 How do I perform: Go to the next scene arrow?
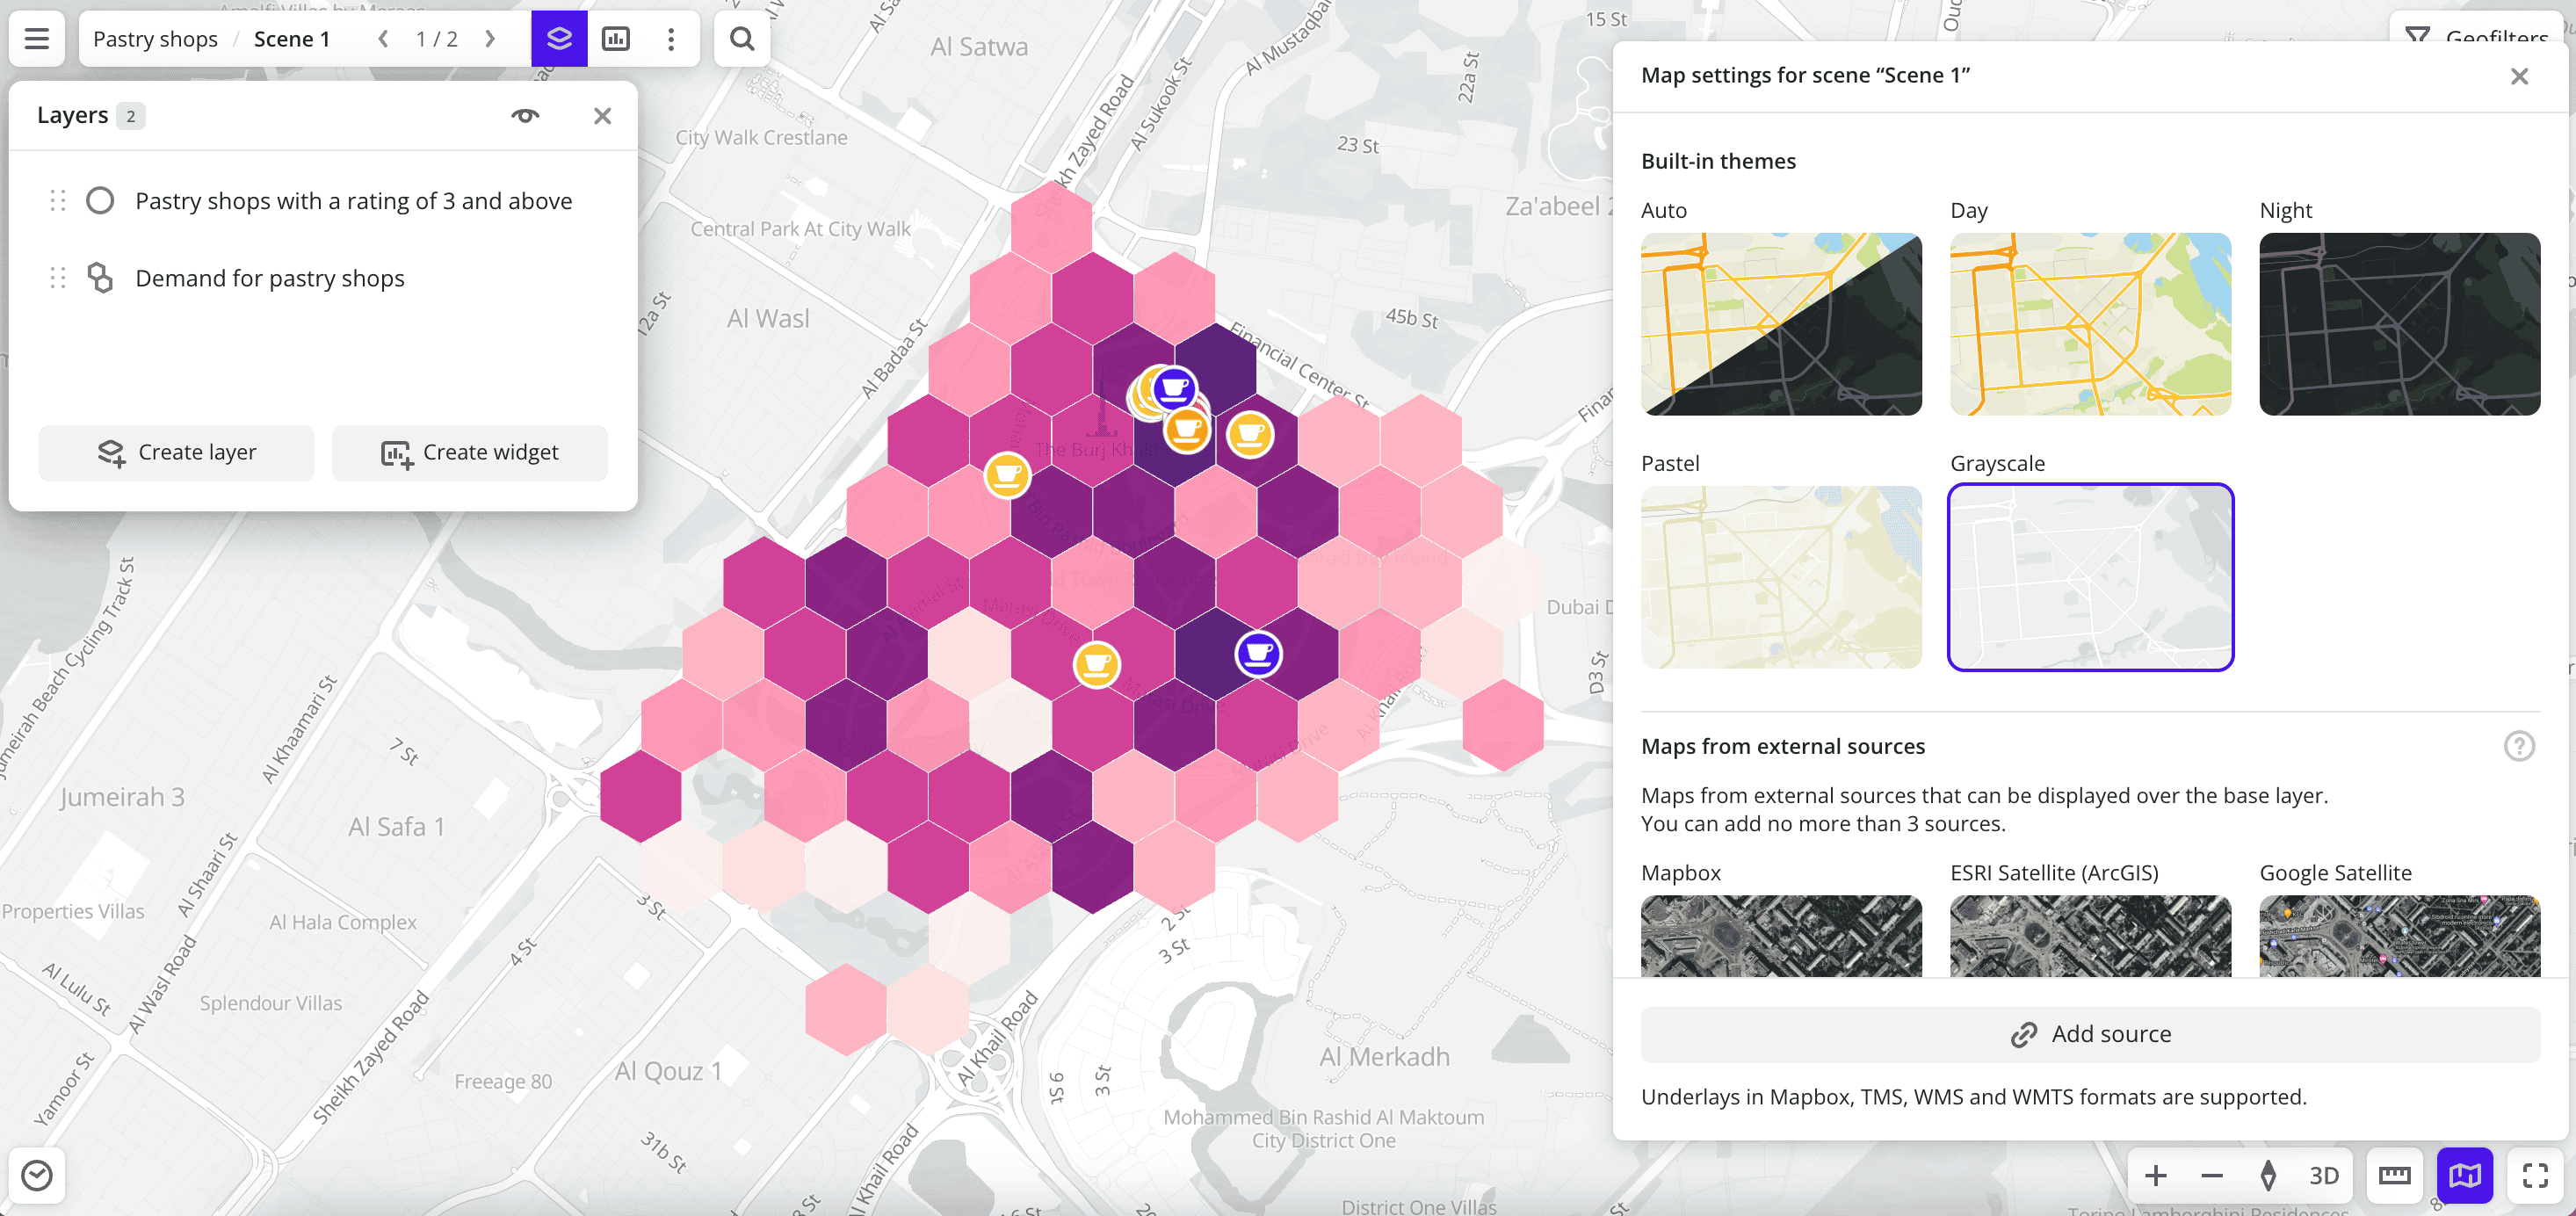click(x=490, y=39)
